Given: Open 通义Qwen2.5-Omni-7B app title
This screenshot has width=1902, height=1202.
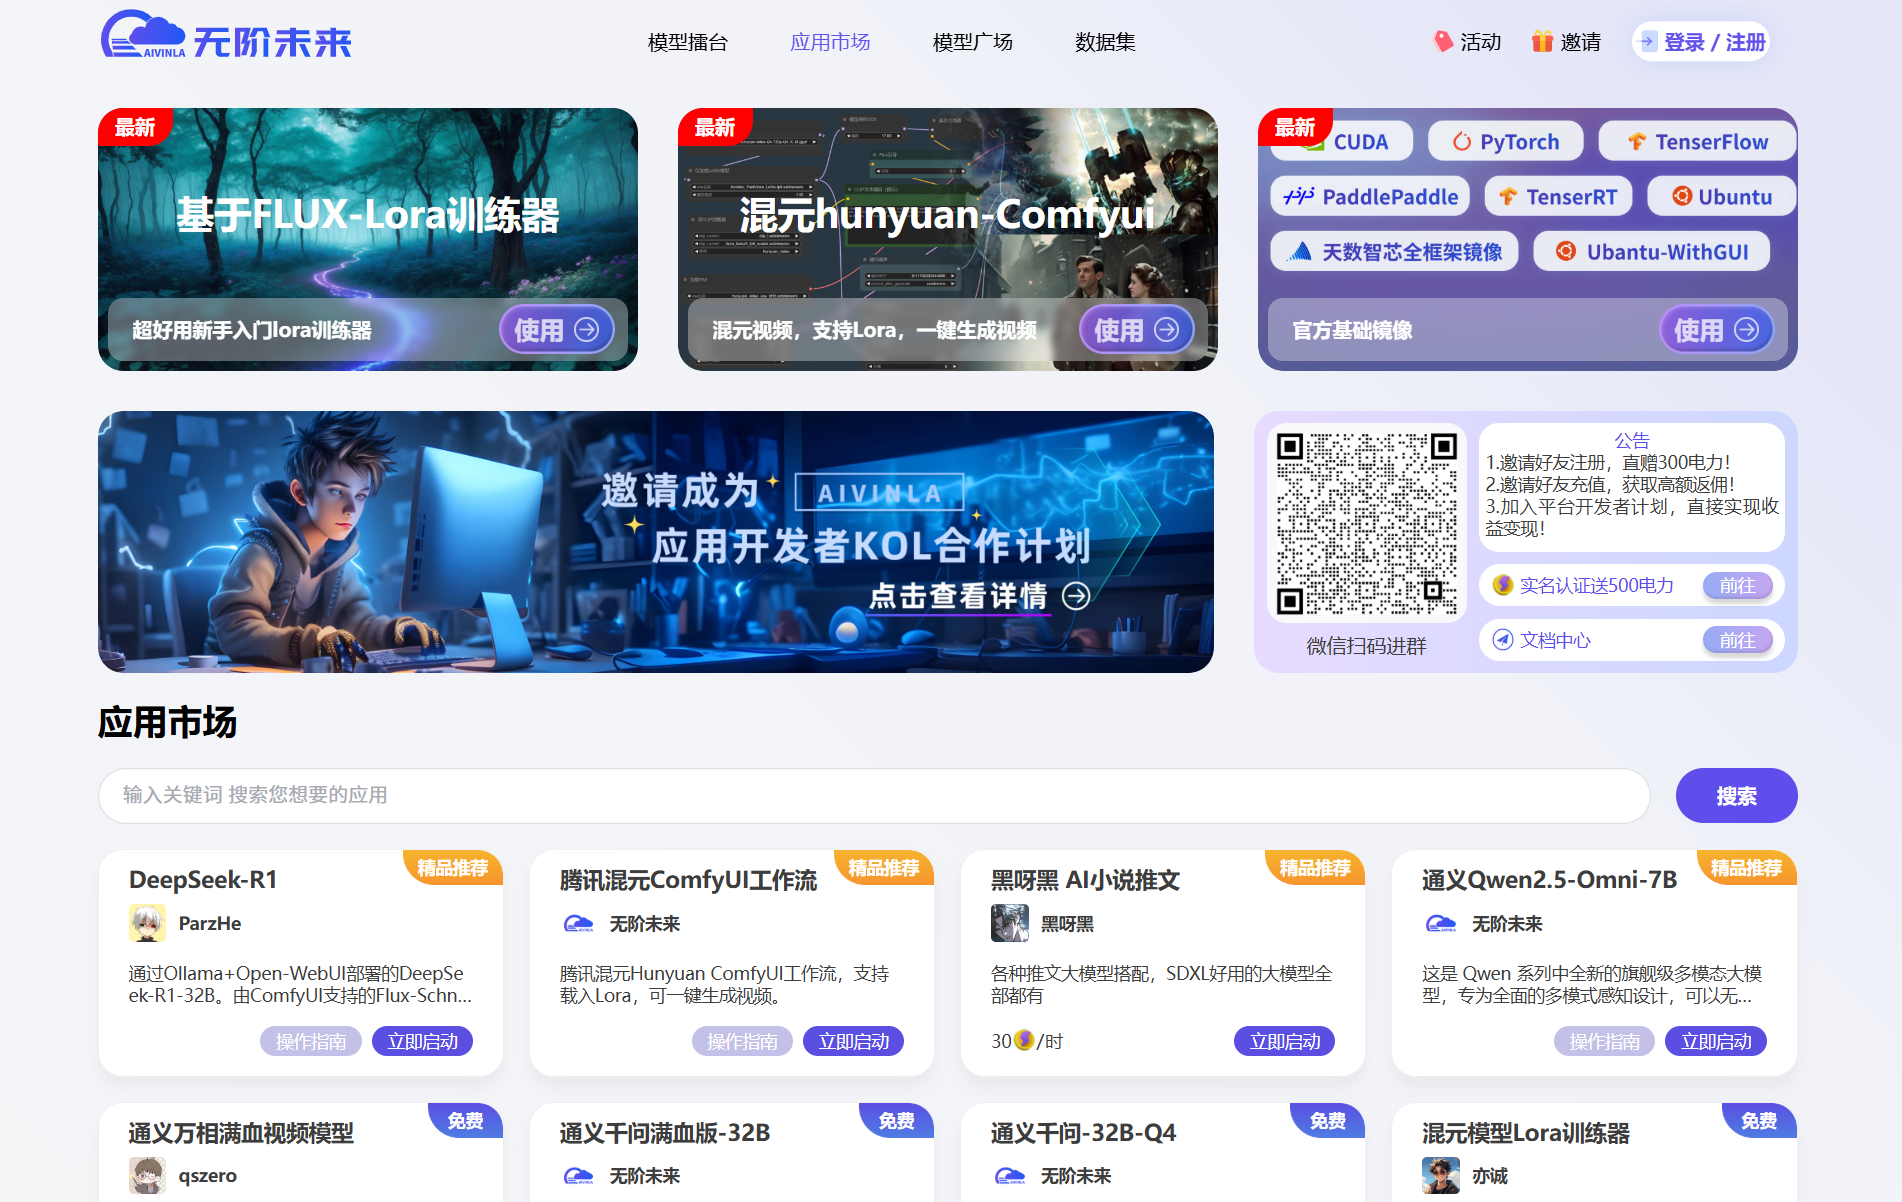Looking at the screenshot, I should tap(1549, 879).
